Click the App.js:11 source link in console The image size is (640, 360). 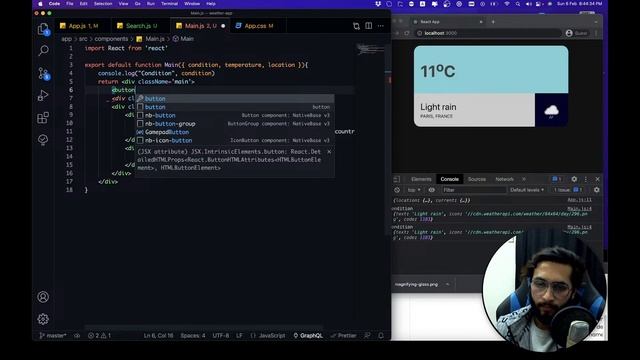(x=579, y=200)
